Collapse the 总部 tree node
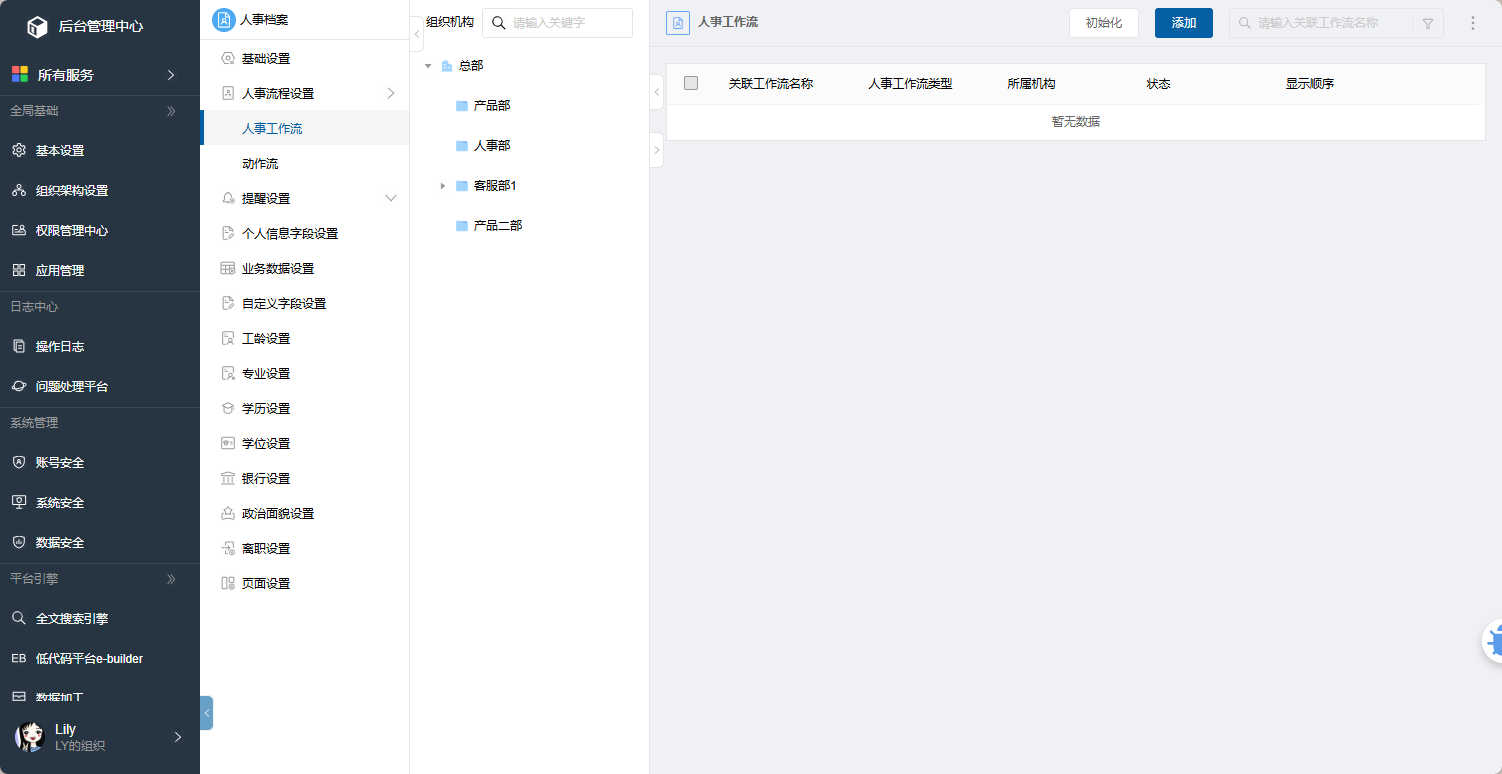 (x=428, y=66)
